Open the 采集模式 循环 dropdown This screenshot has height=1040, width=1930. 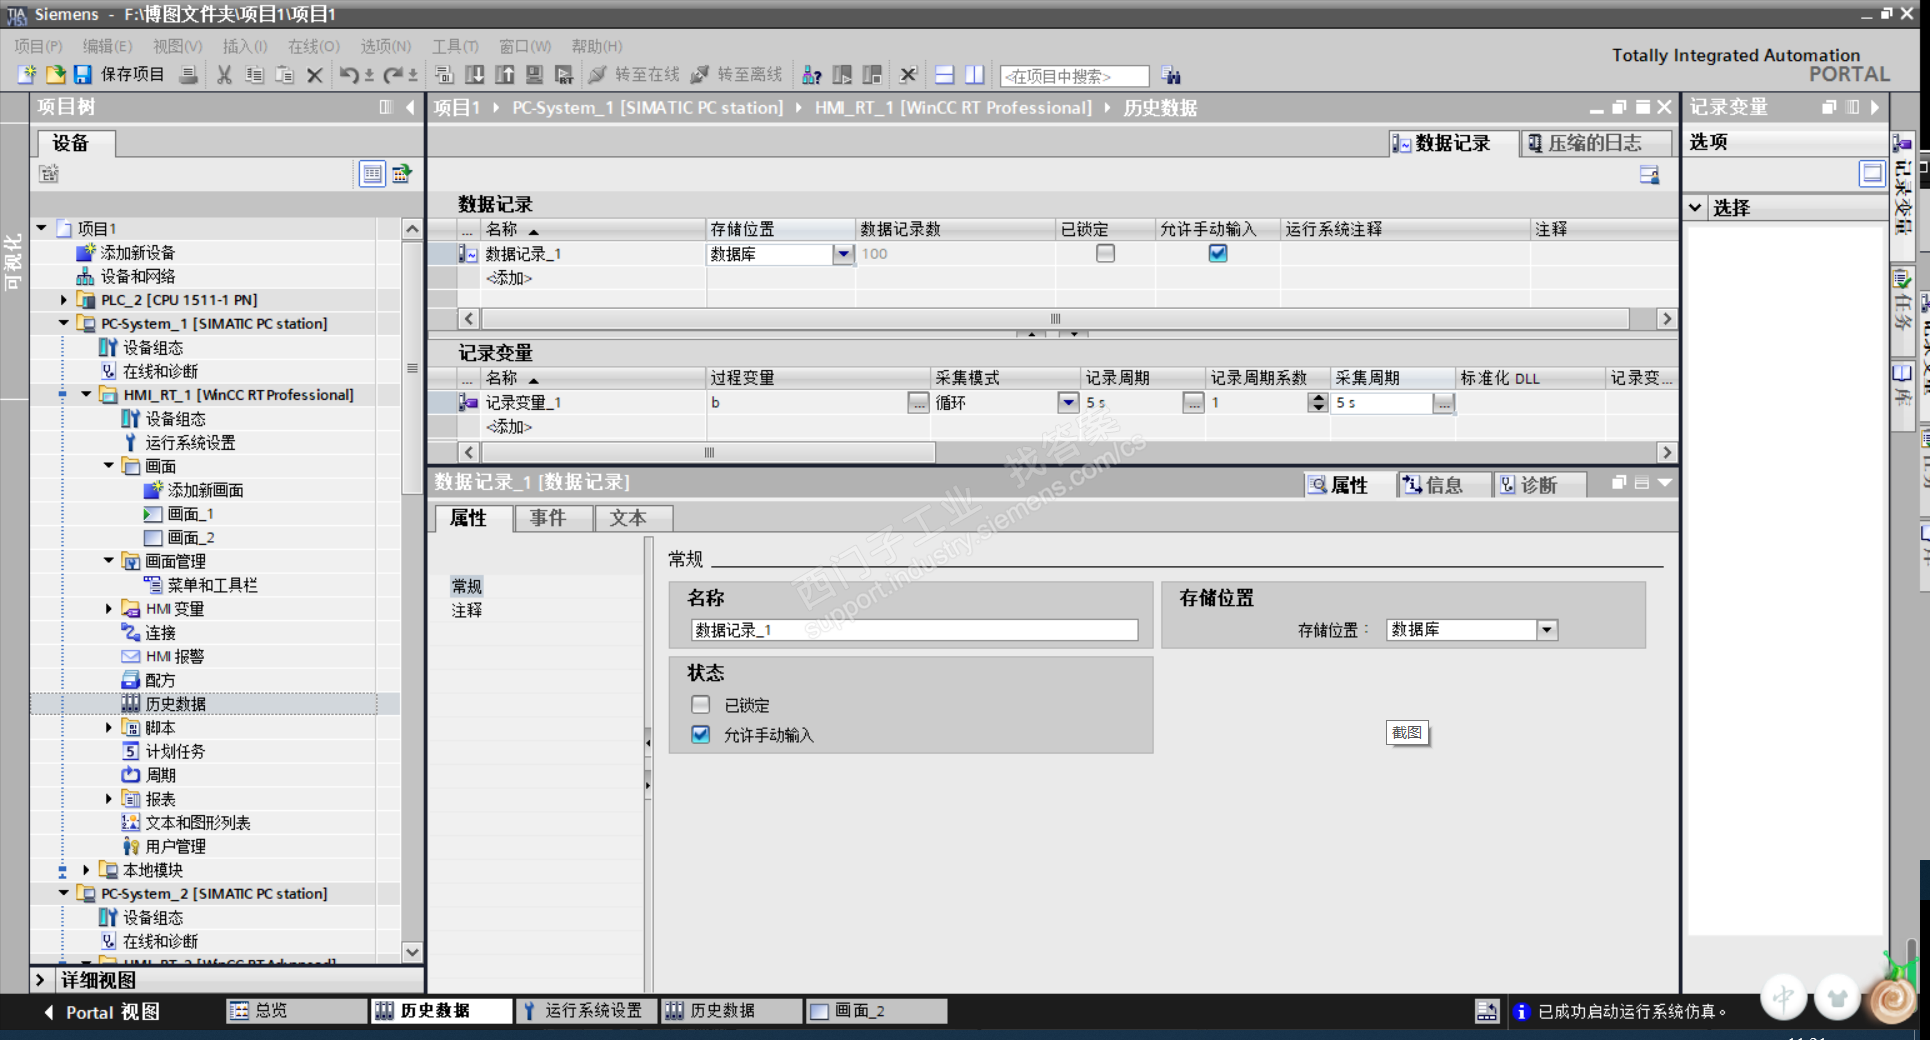(1068, 402)
